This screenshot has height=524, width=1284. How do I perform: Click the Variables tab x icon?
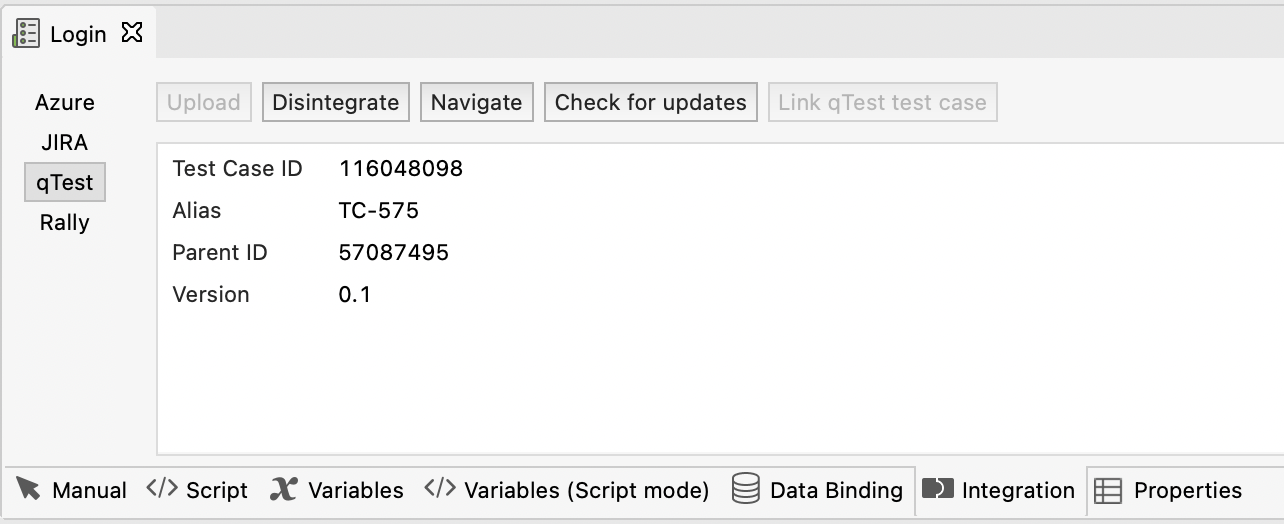point(284,489)
